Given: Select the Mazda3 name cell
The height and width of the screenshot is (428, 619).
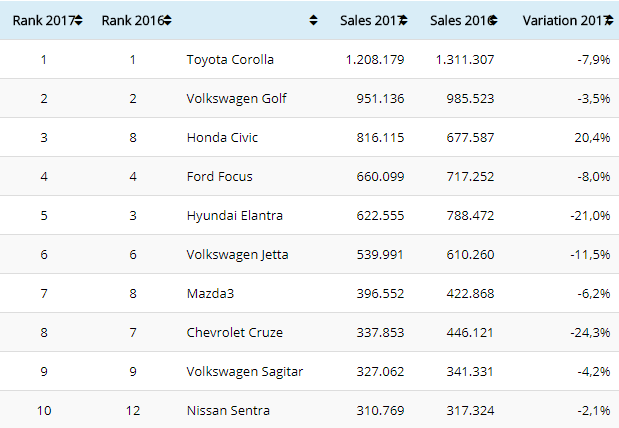Looking at the screenshot, I should 209,294.
